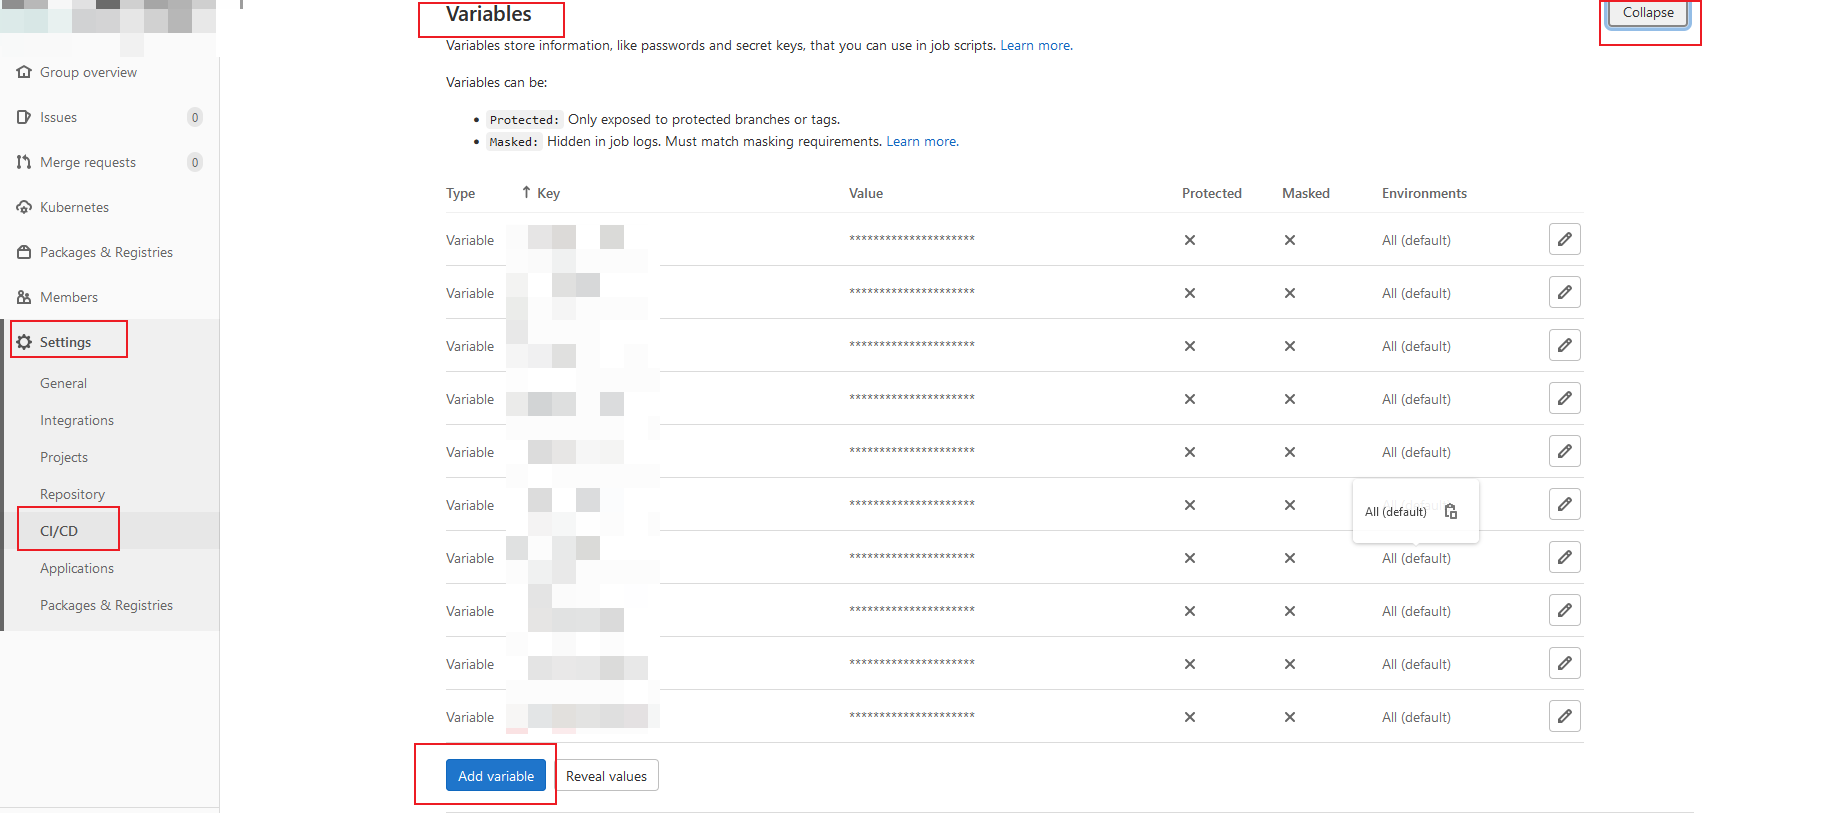Open Learn more link about masking requirements
The height and width of the screenshot is (813, 1828).
(x=921, y=142)
